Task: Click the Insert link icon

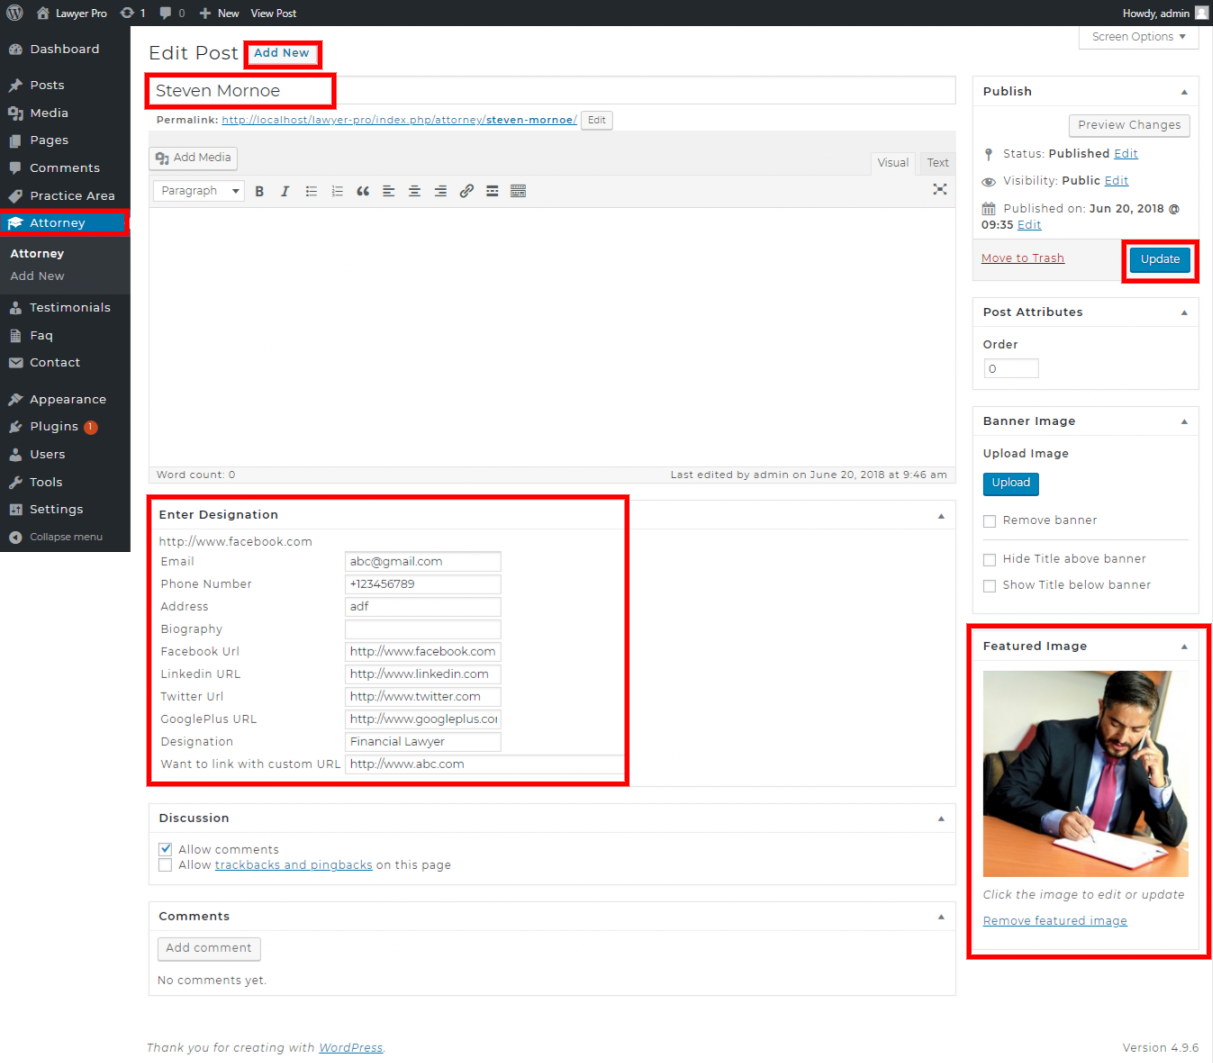Action: 466,191
